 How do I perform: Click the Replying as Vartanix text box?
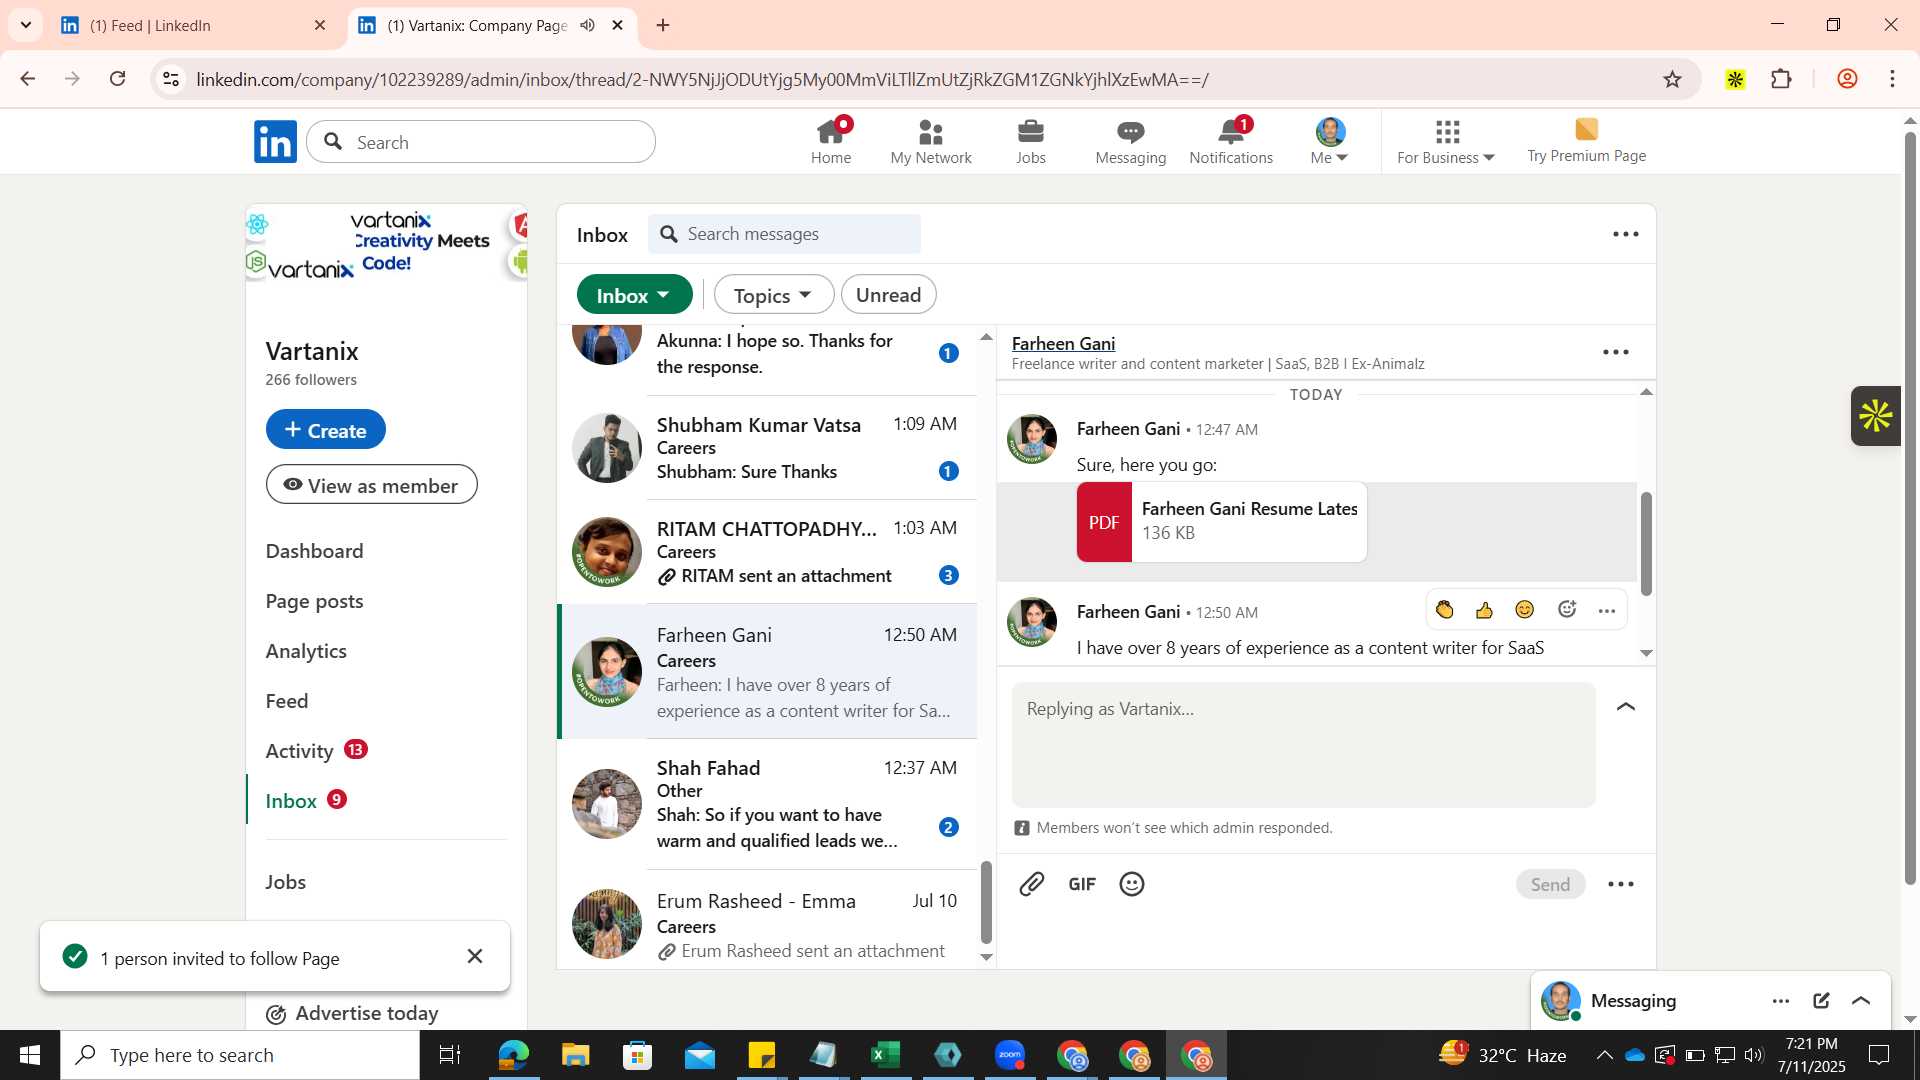[1303, 745]
